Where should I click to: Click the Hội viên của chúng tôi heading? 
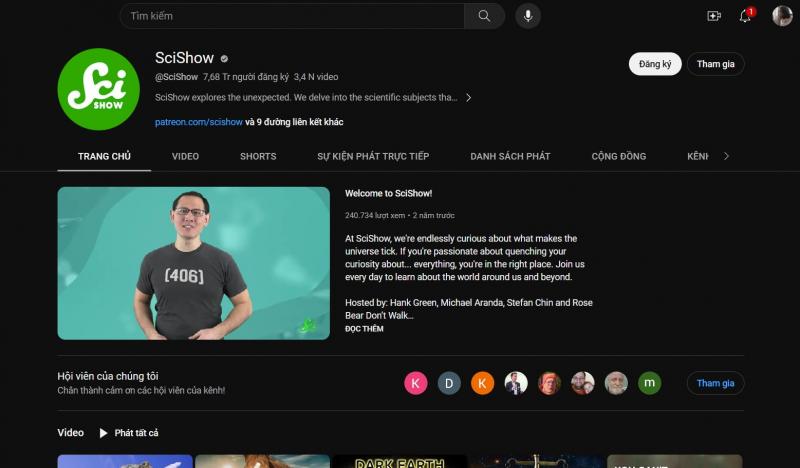coord(108,376)
